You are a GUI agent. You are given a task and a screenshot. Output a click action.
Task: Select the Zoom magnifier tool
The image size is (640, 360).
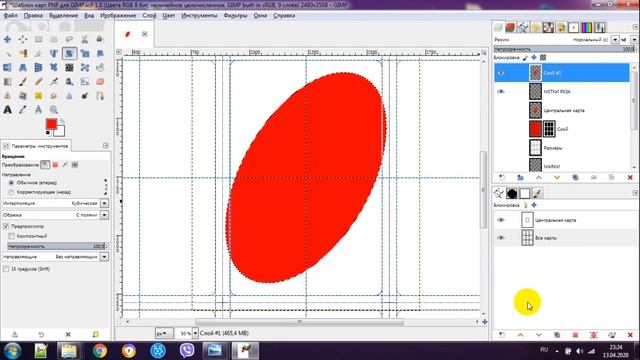tap(53, 109)
